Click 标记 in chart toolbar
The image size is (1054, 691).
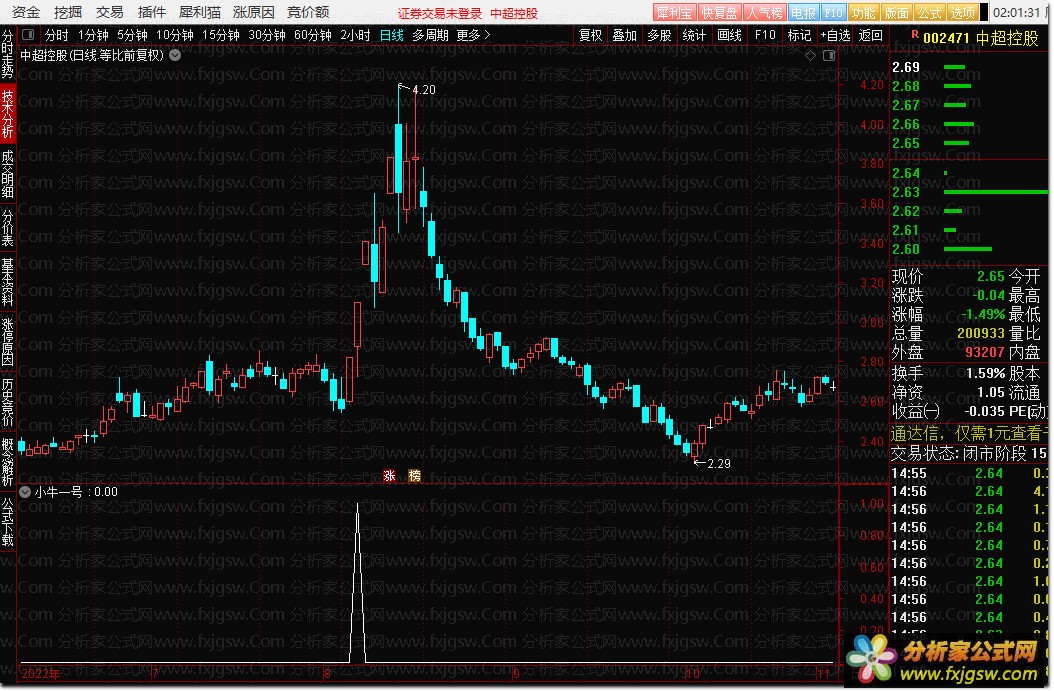[799, 35]
